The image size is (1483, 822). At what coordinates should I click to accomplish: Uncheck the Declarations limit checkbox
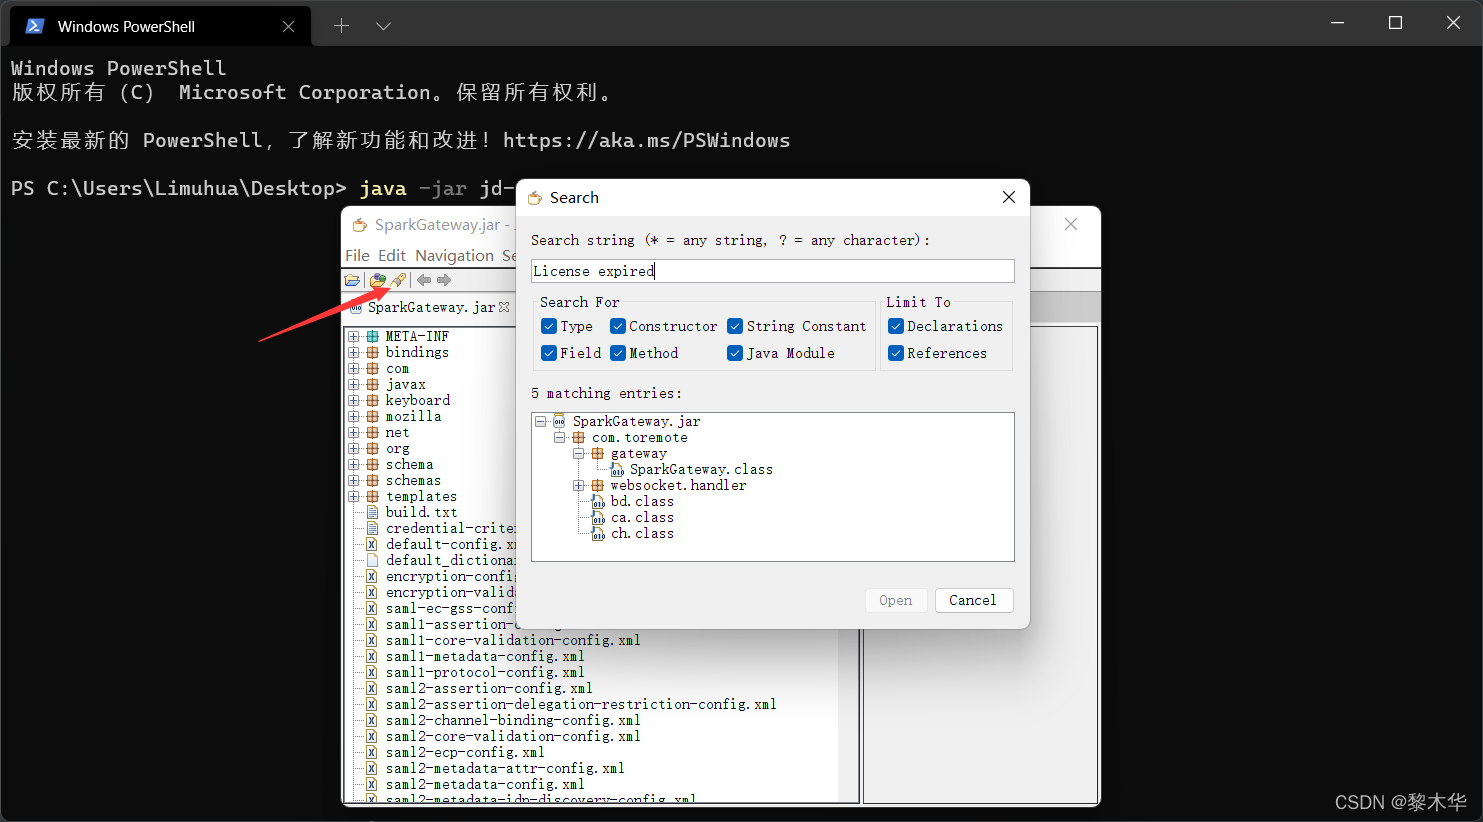(896, 326)
